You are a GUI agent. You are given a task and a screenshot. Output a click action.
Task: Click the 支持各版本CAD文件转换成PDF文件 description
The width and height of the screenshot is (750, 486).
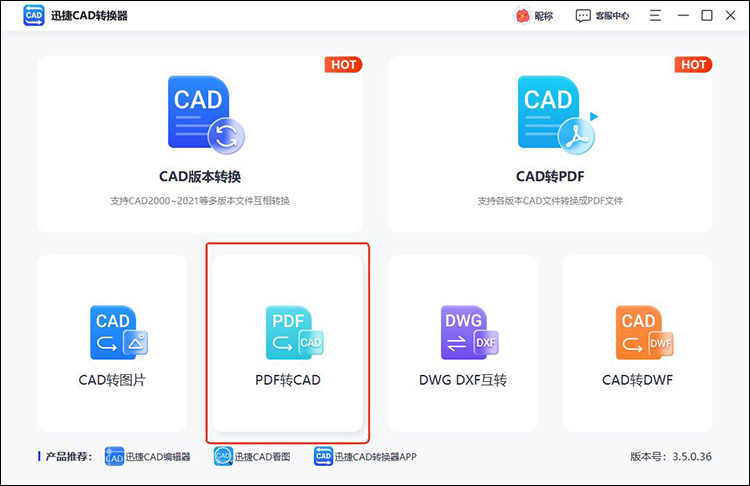tap(550, 201)
